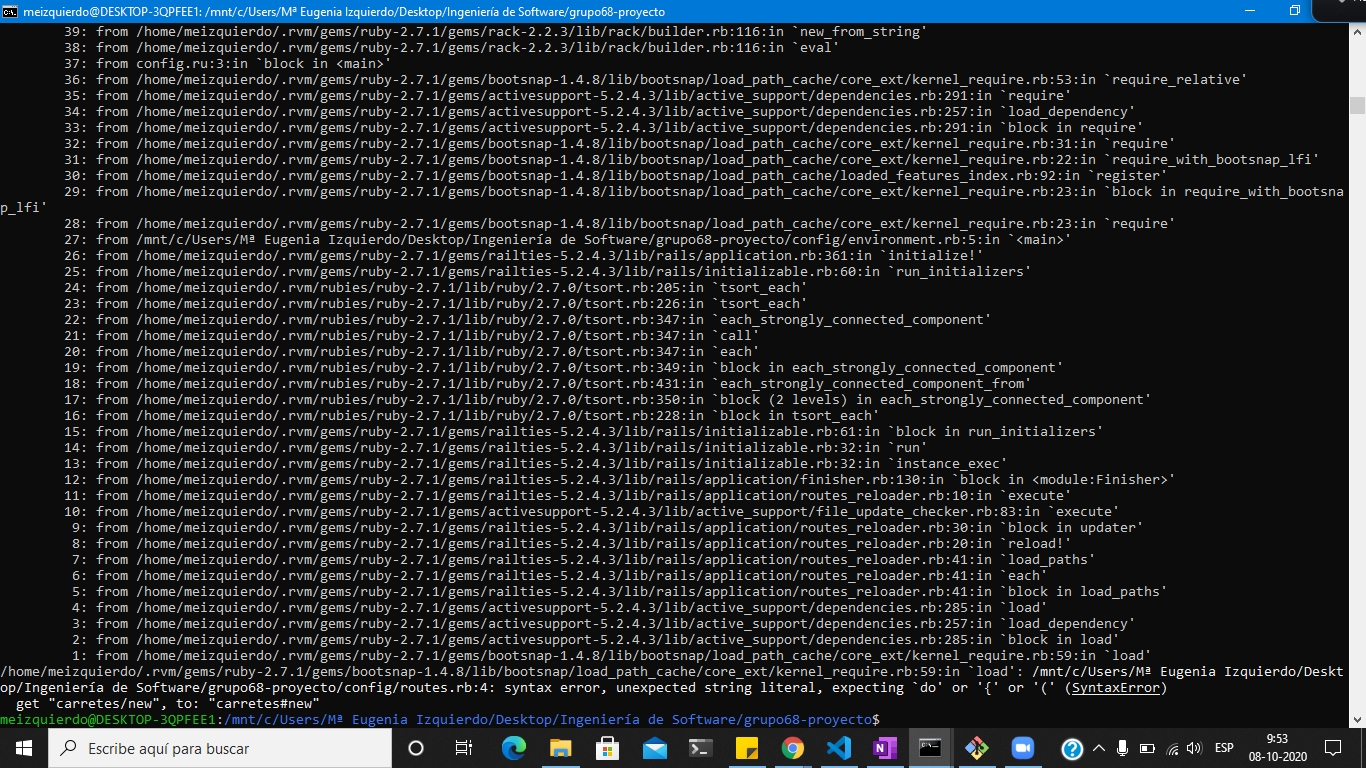Image resolution: width=1366 pixels, height=768 pixels.
Task: Open the terminal window system menu
Action: pyautogui.click(x=8, y=12)
